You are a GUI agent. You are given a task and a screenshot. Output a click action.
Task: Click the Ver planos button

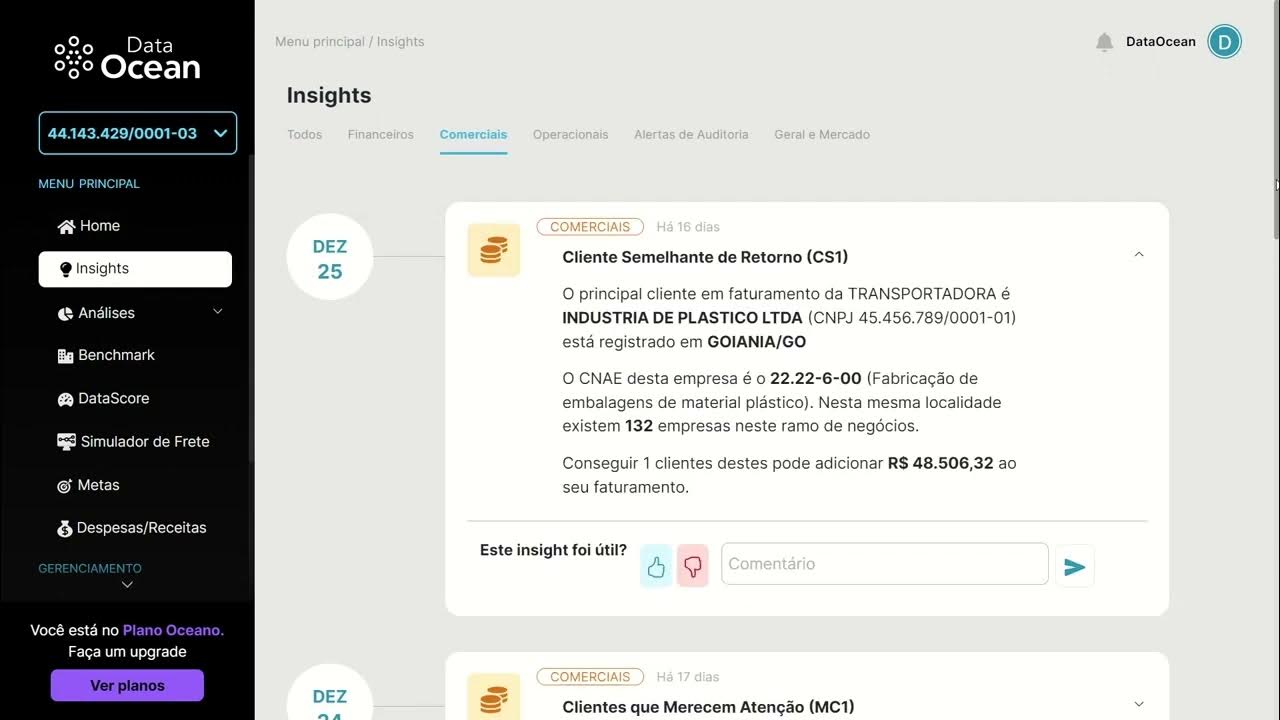(x=127, y=685)
